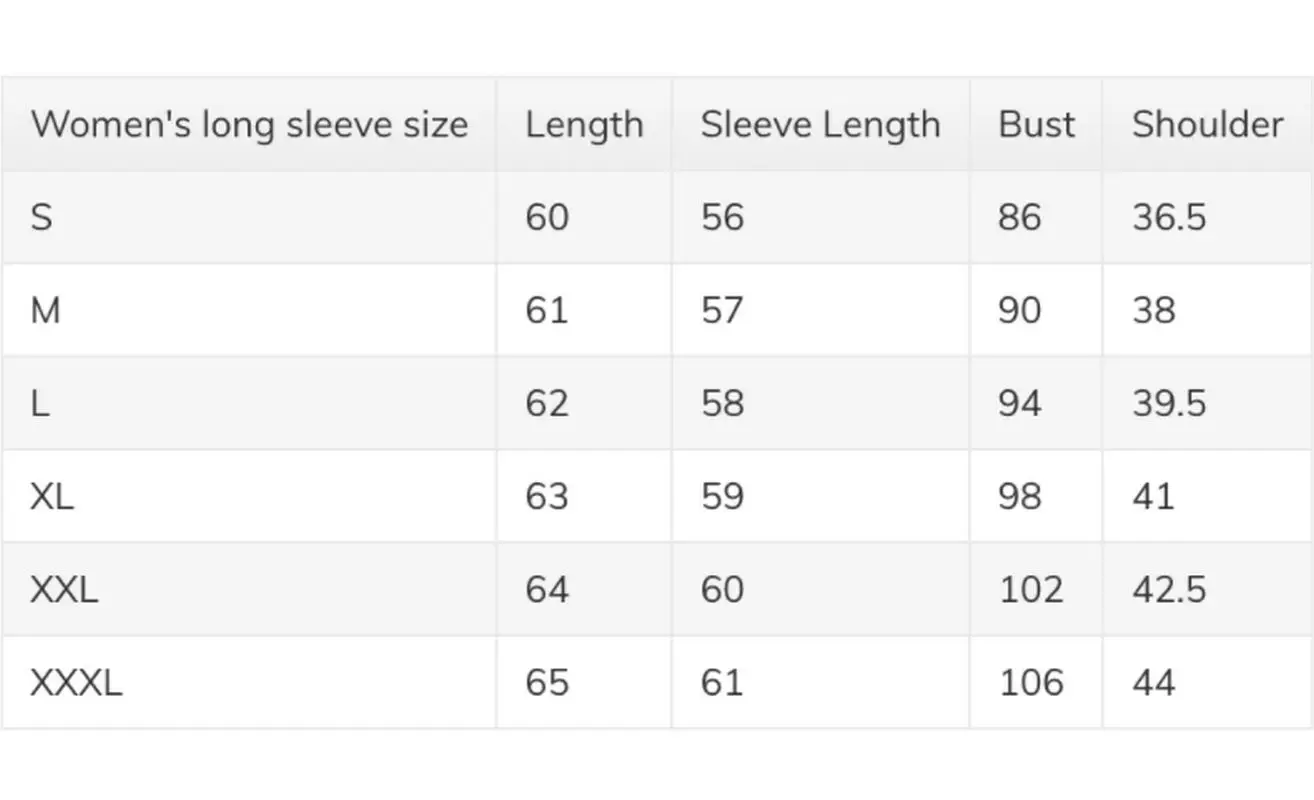Click the Bust column header

click(1036, 125)
